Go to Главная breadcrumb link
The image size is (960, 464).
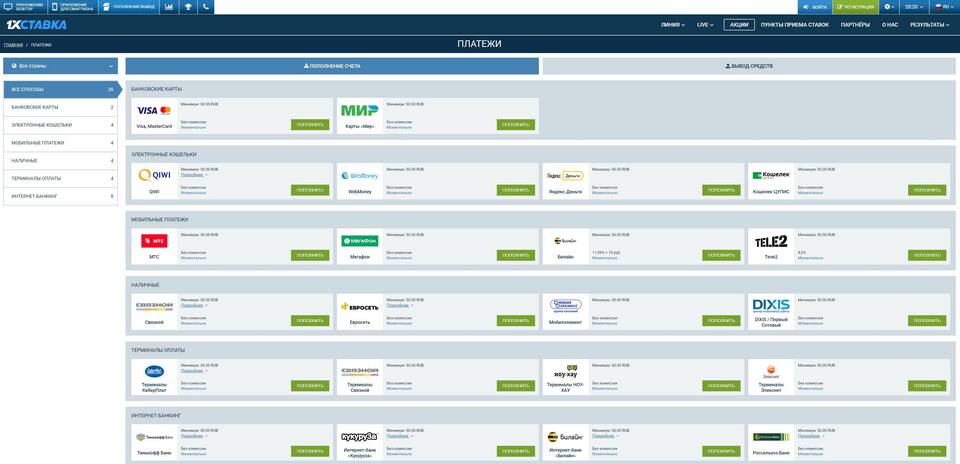pos(13,45)
